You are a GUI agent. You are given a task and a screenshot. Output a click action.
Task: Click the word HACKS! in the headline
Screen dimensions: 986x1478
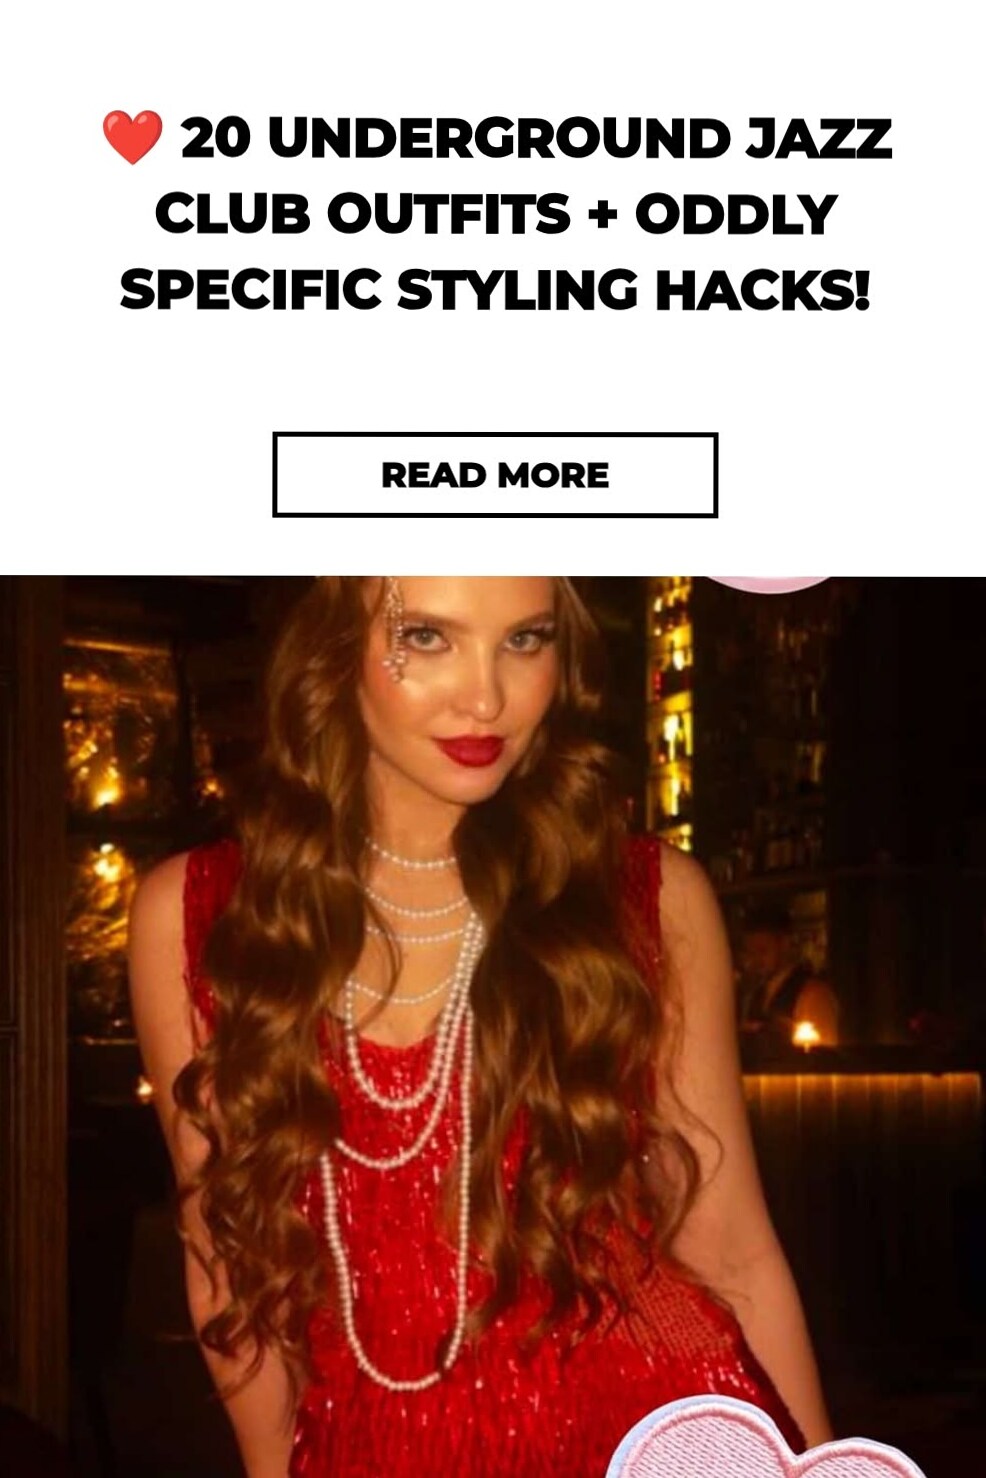click(762, 290)
